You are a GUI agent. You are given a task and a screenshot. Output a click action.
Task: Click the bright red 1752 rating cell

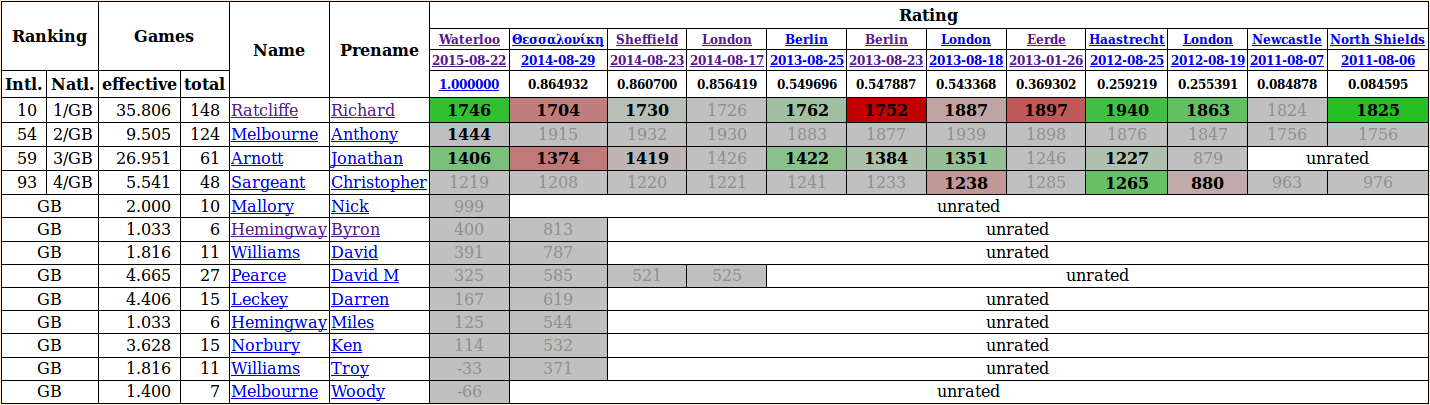click(886, 110)
